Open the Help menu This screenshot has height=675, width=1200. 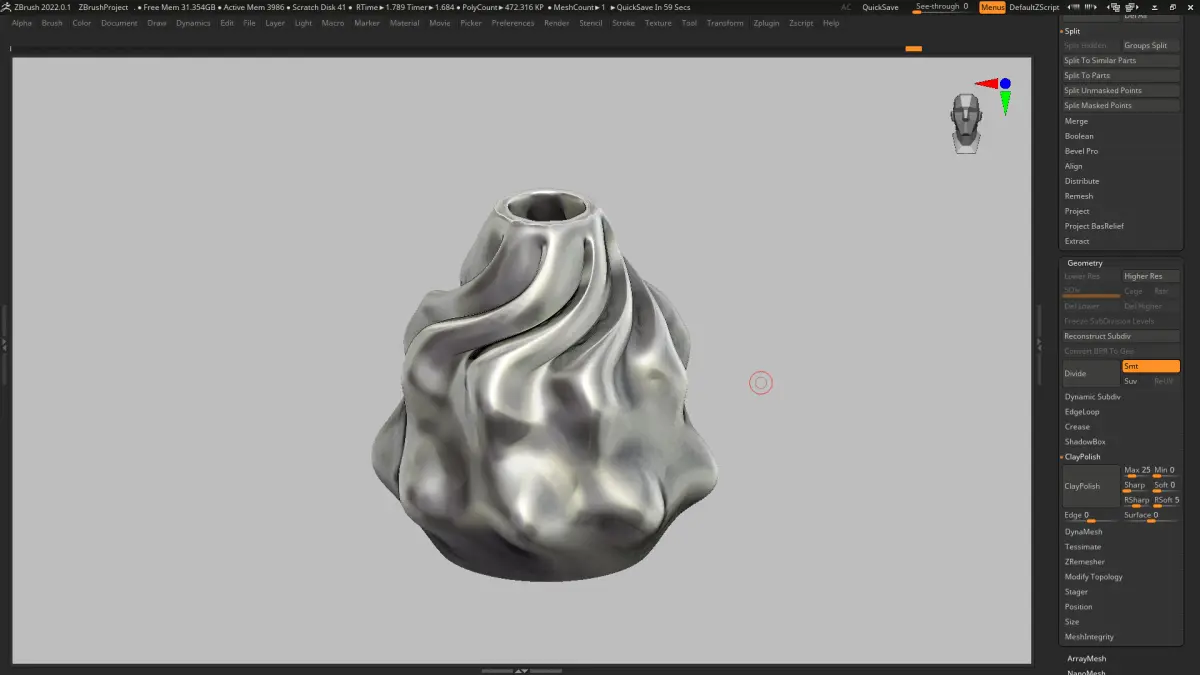click(831, 23)
